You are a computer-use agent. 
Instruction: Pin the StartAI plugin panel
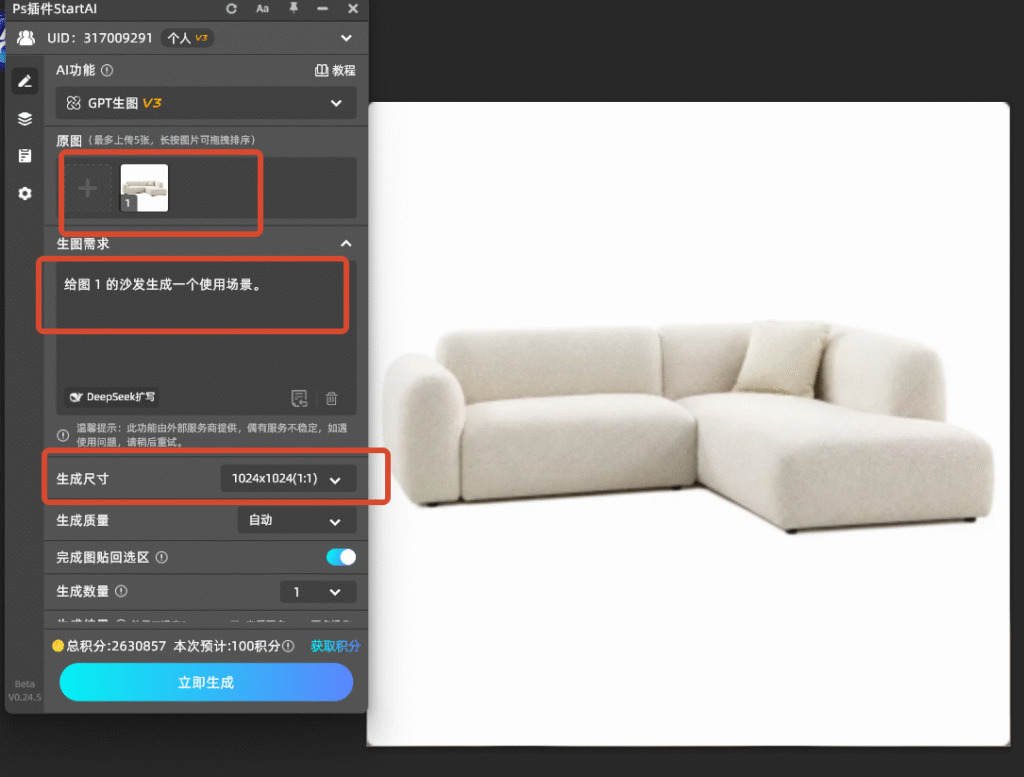coord(293,8)
